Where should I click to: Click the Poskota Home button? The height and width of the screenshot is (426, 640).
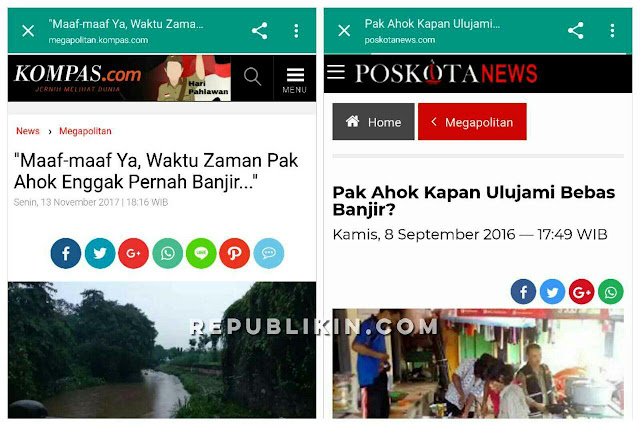tap(373, 122)
